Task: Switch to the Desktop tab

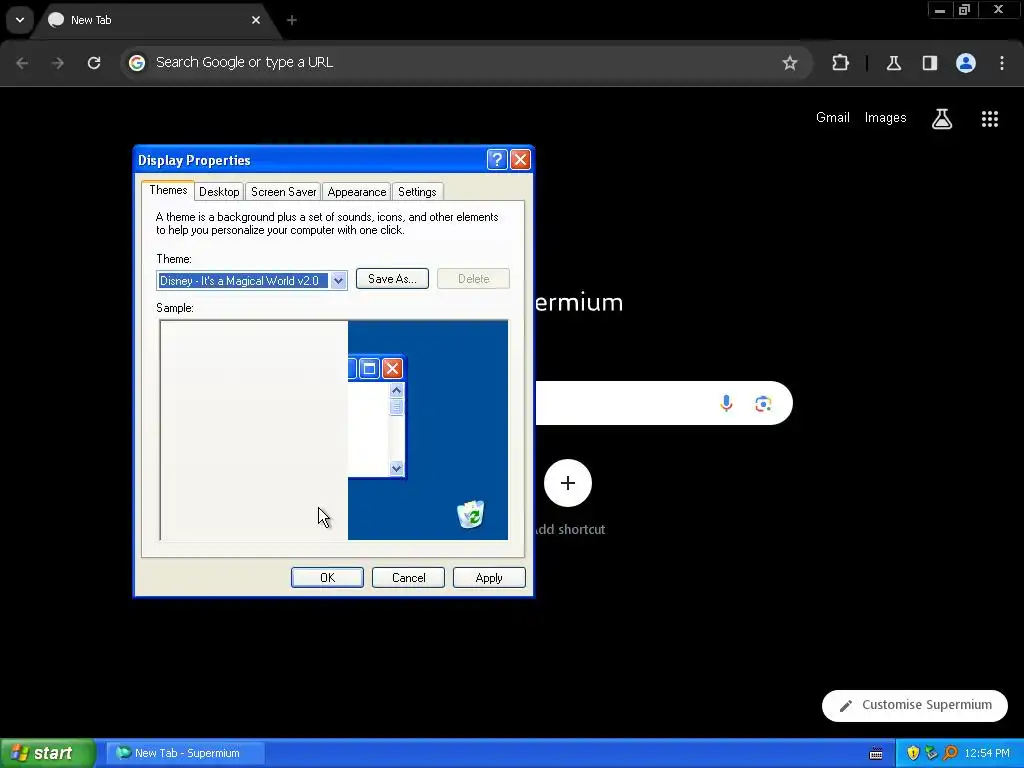Action: point(219,191)
